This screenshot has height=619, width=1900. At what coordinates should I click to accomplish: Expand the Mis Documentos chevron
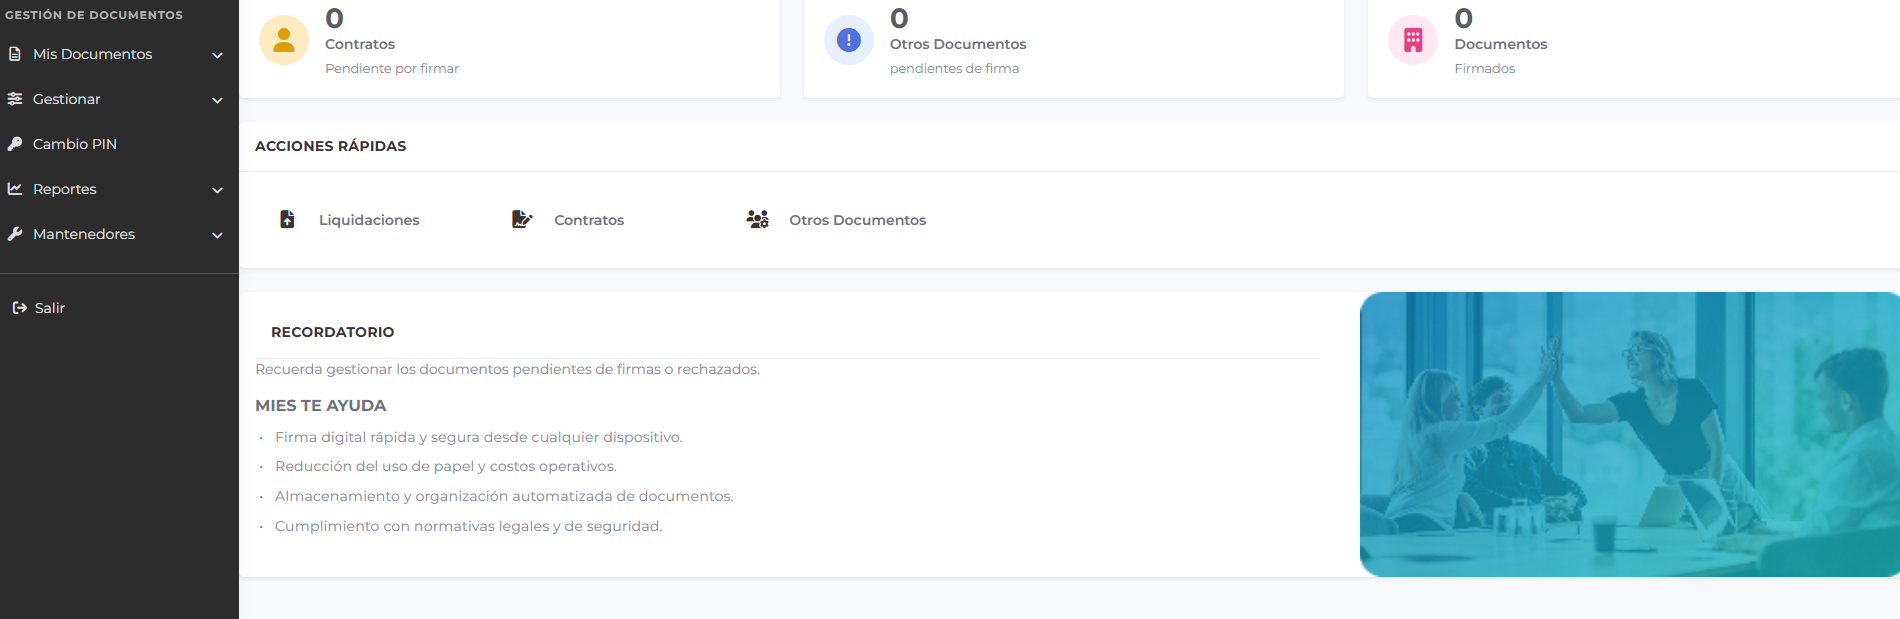point(217,55)
